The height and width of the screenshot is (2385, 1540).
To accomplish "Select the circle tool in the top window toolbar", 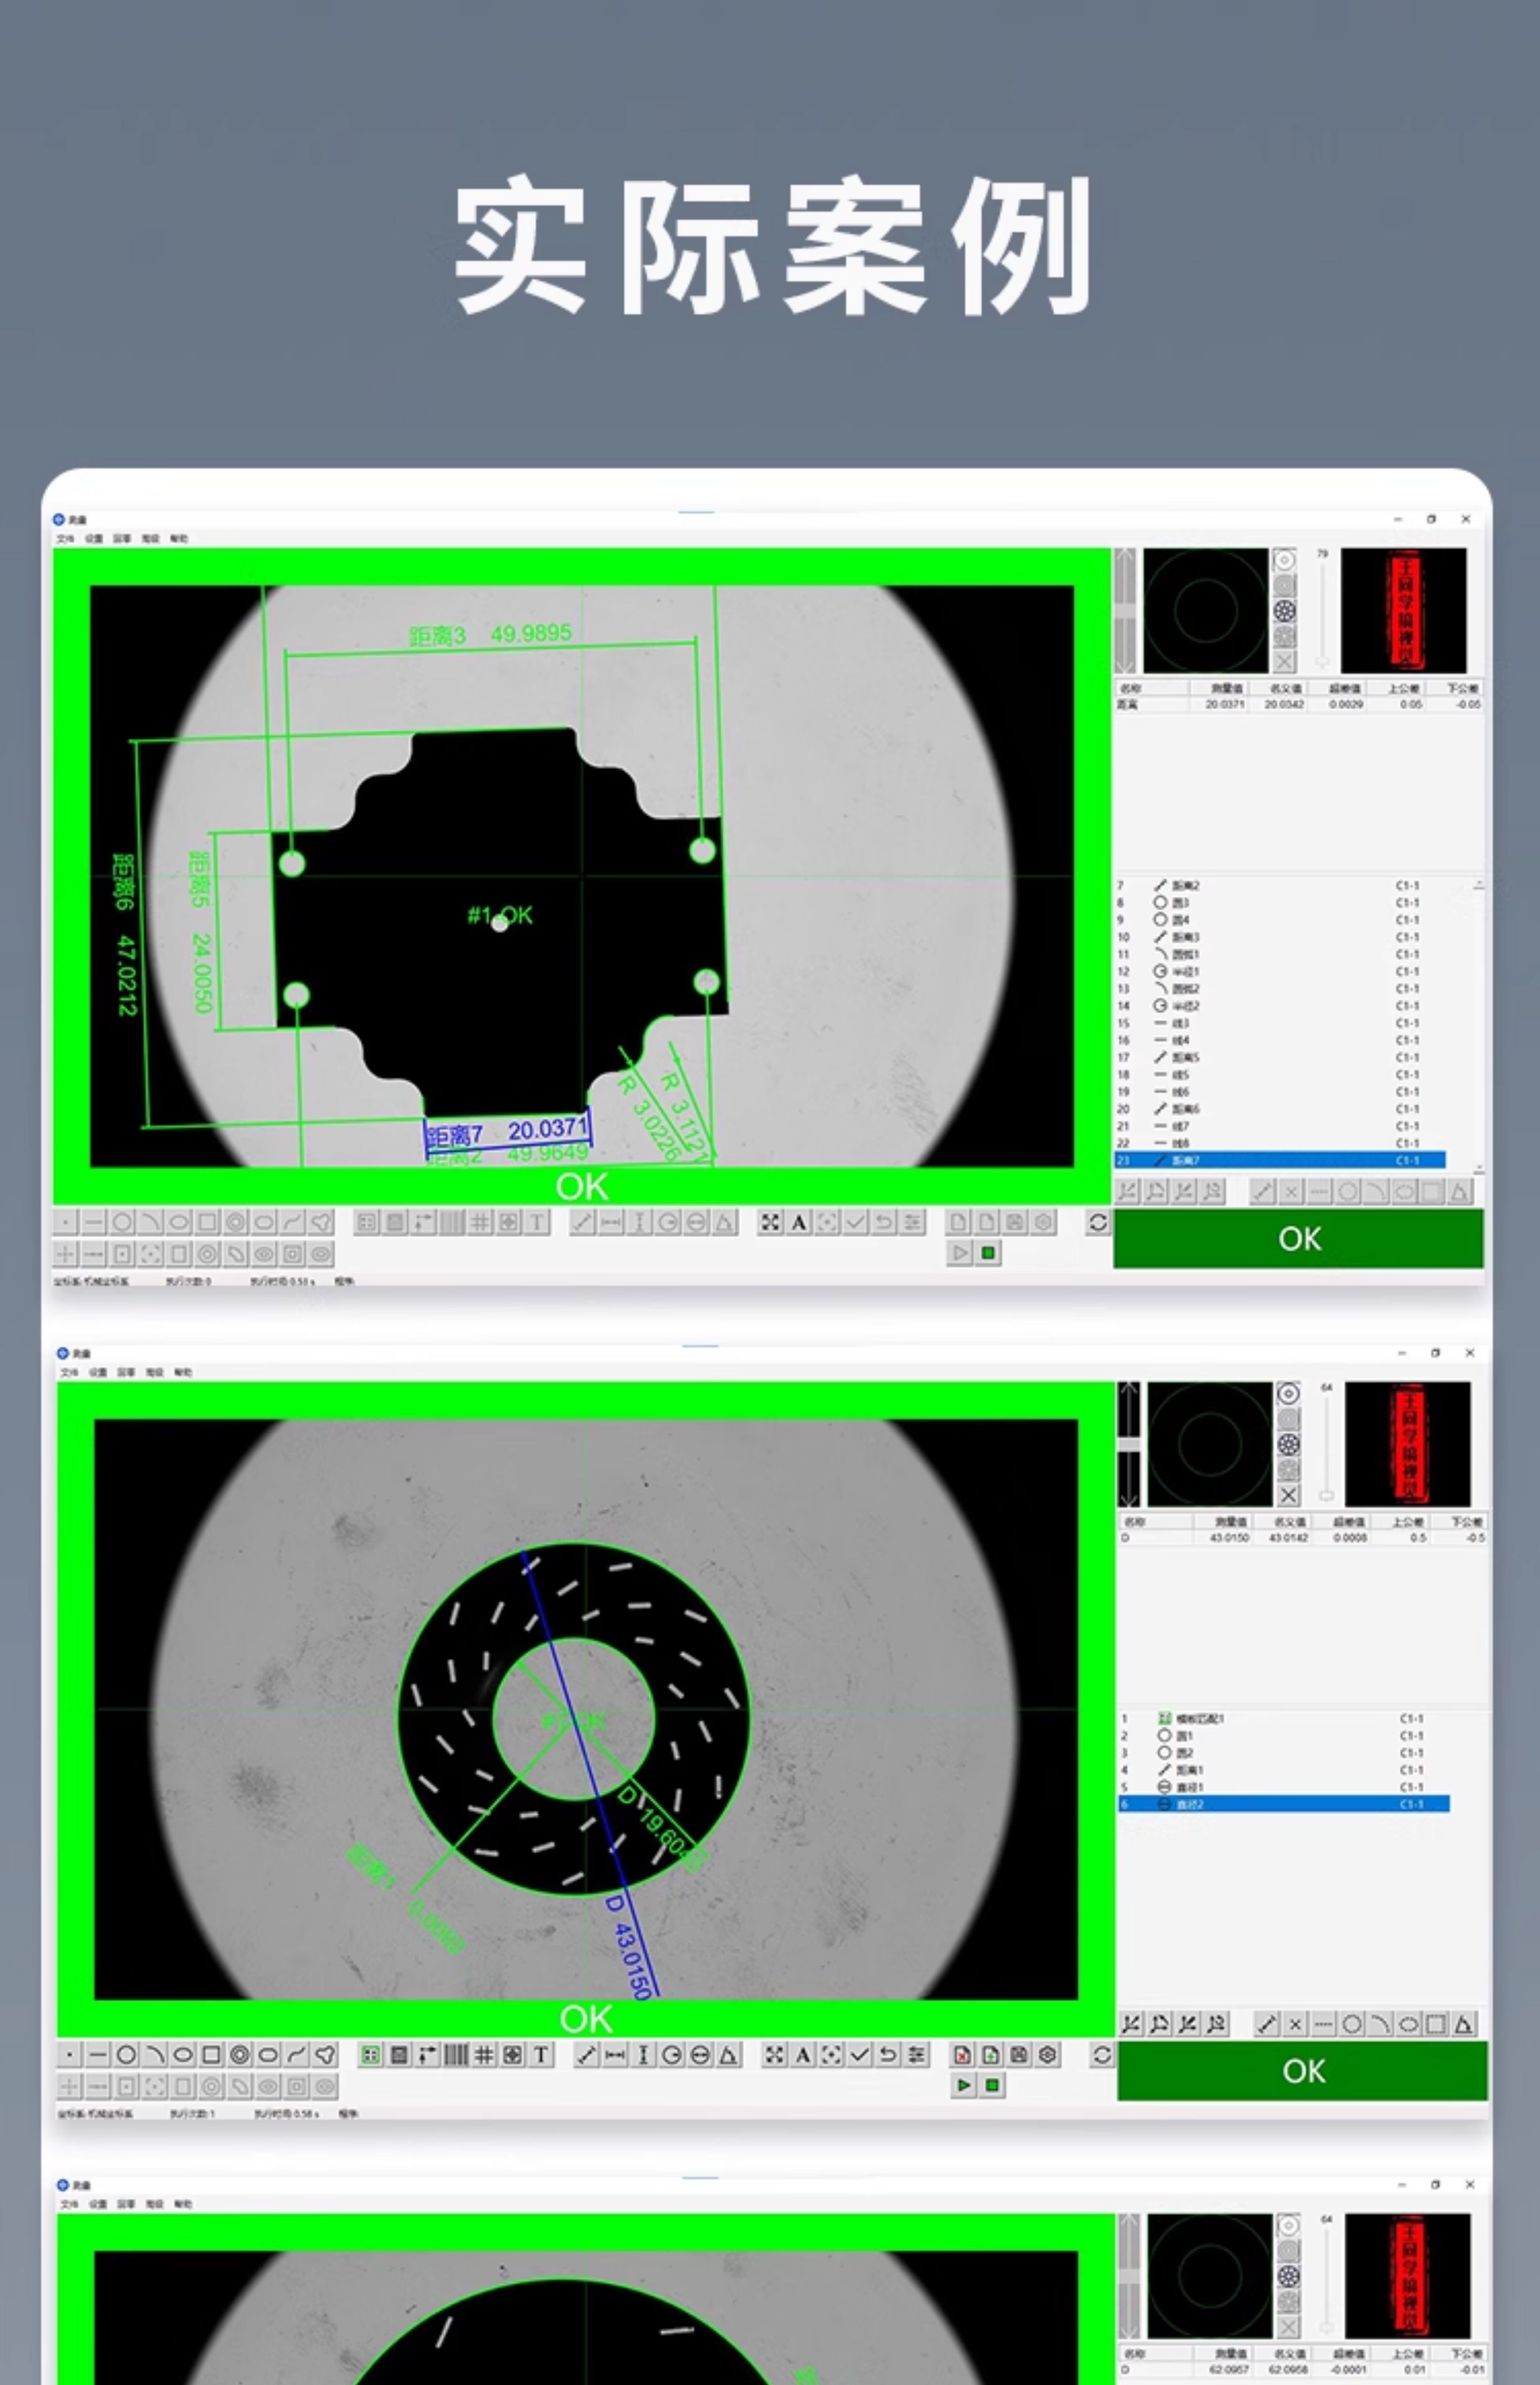I will (122, 1222).
